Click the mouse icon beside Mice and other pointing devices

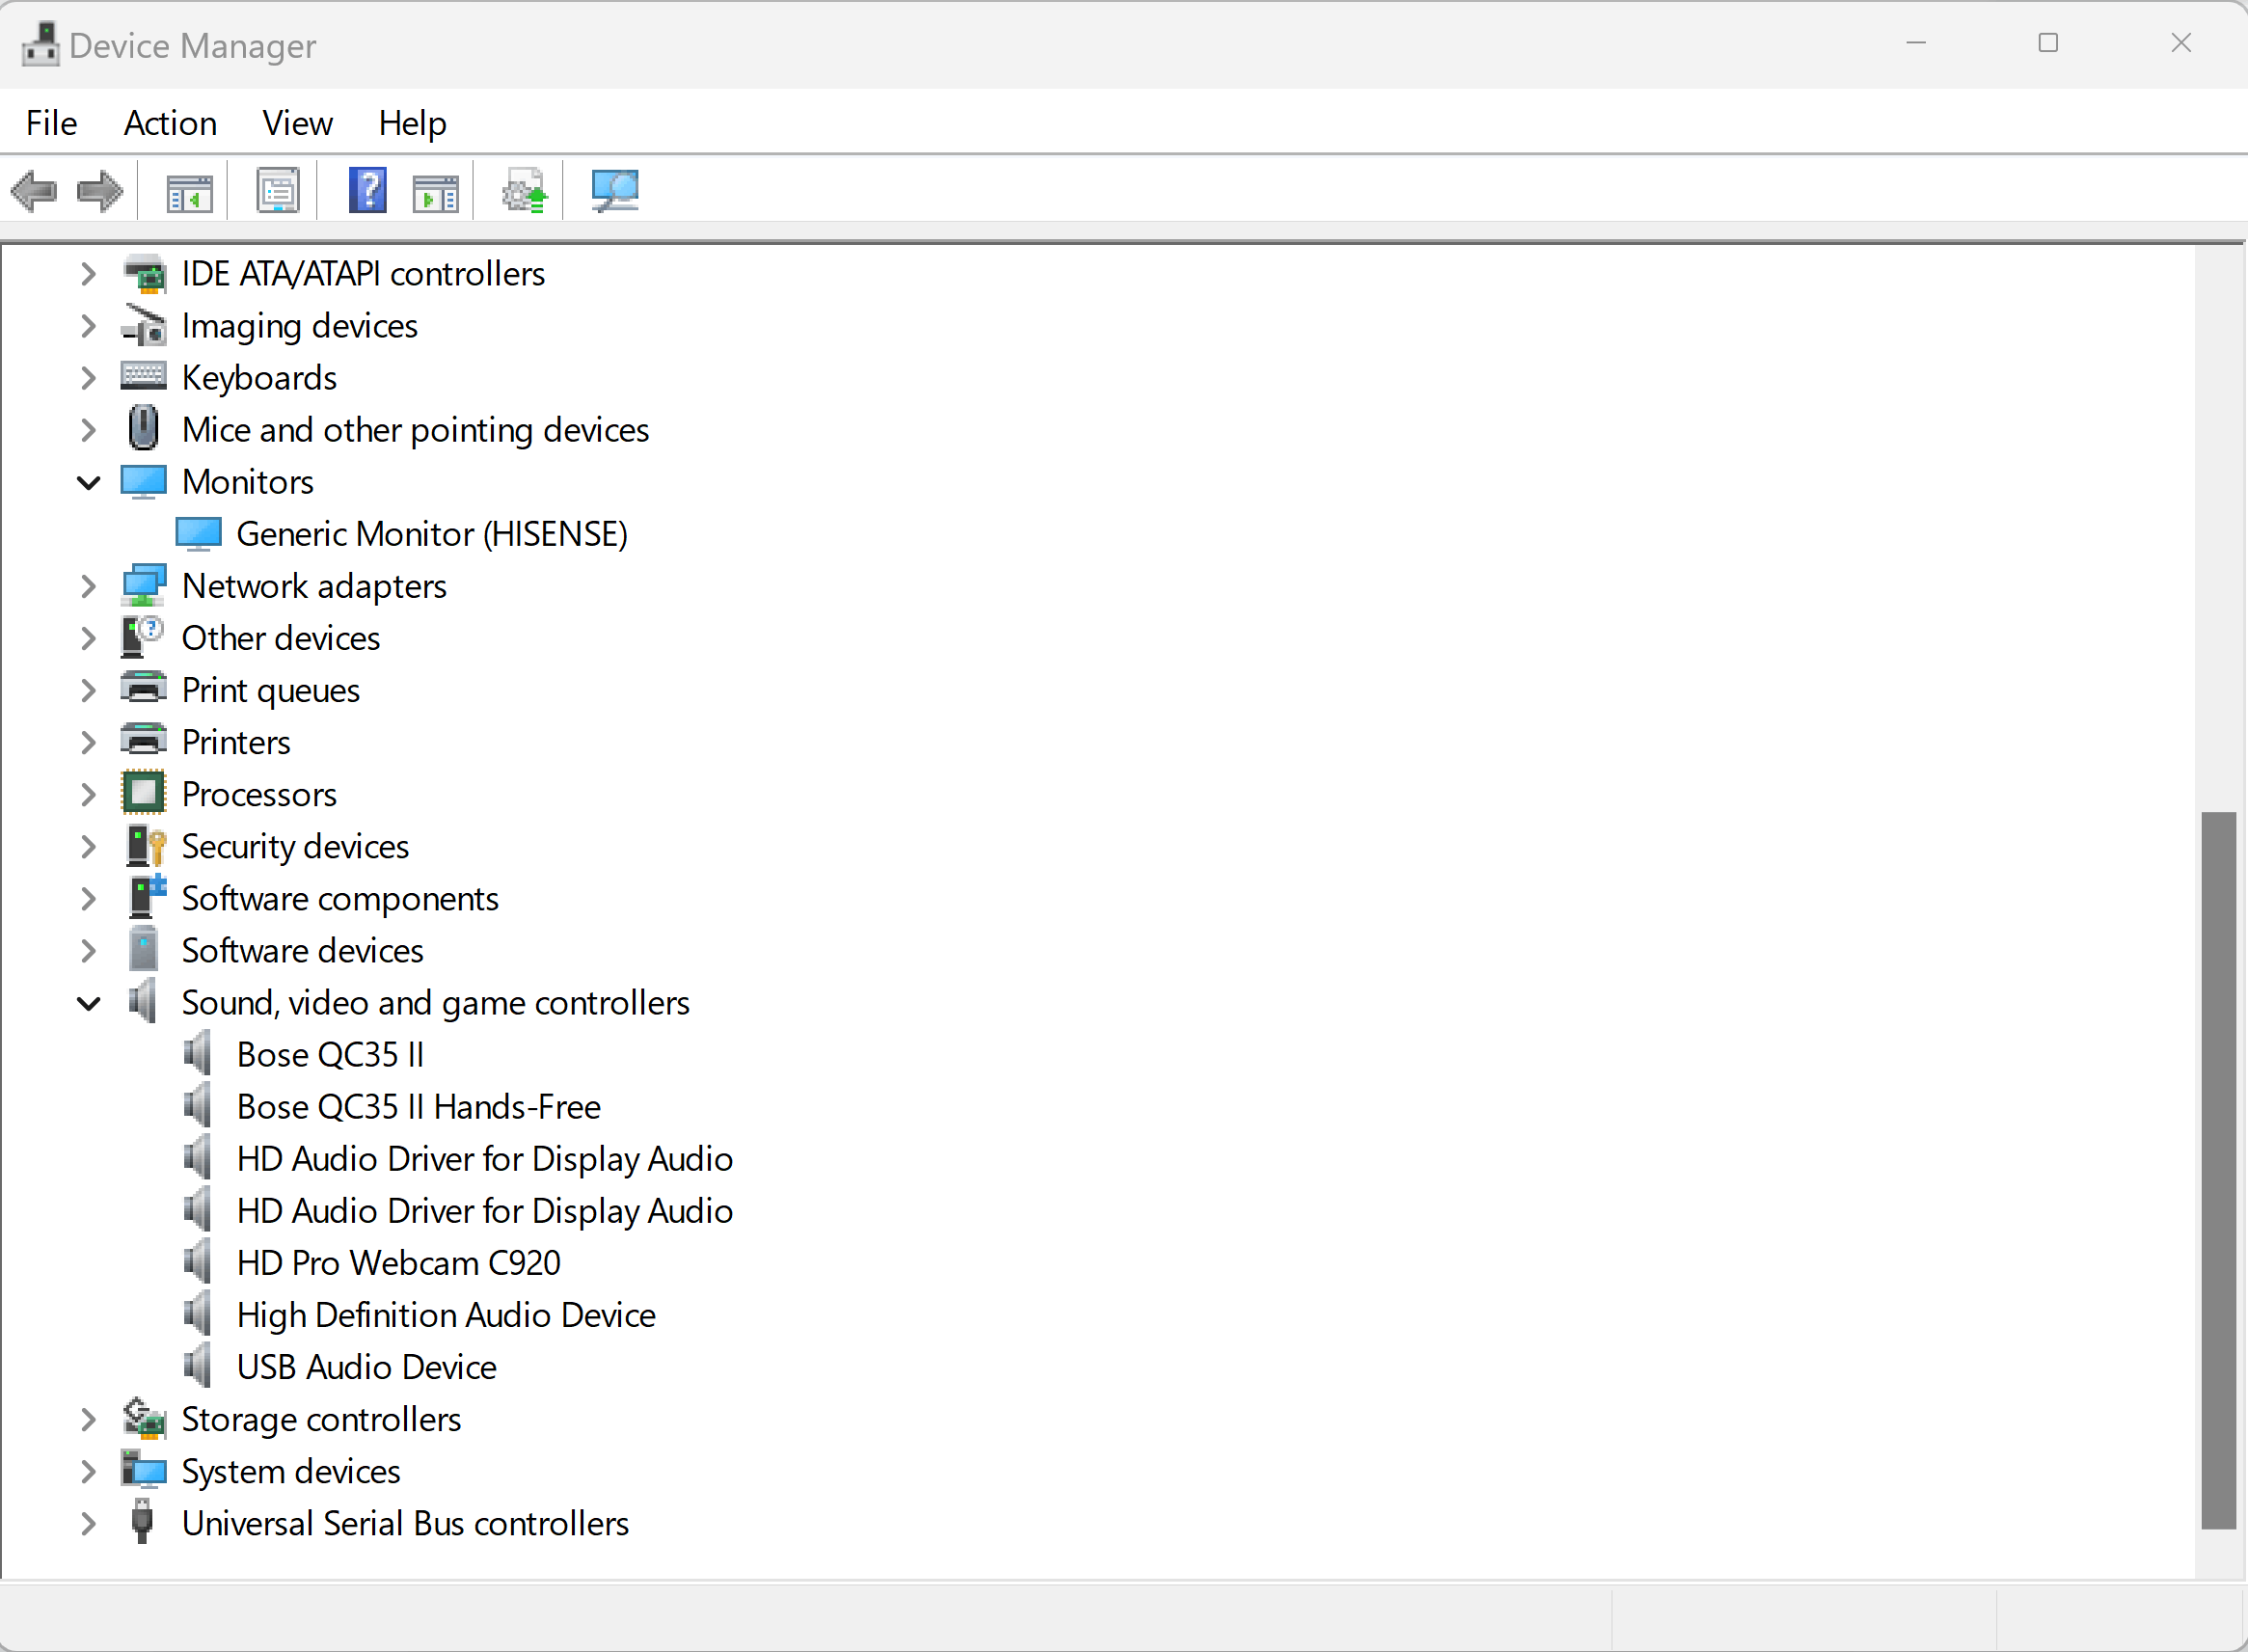[144, 428]
